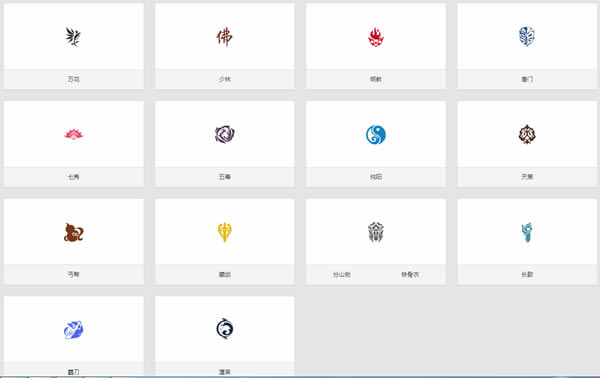Pick the teal 长歌 sect icon
Viewport: 600px width, 378px height.
527,232
